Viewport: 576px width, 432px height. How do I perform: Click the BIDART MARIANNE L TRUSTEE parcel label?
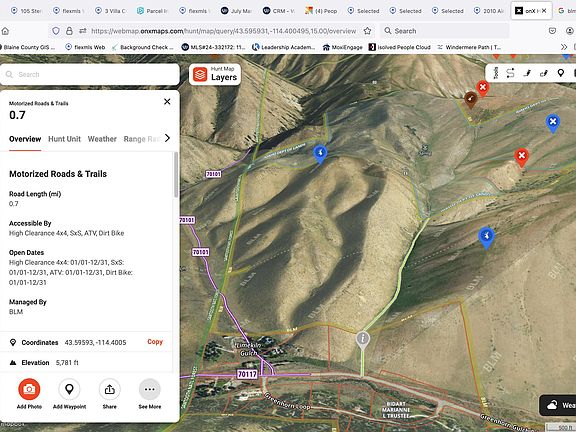(396, 410)
